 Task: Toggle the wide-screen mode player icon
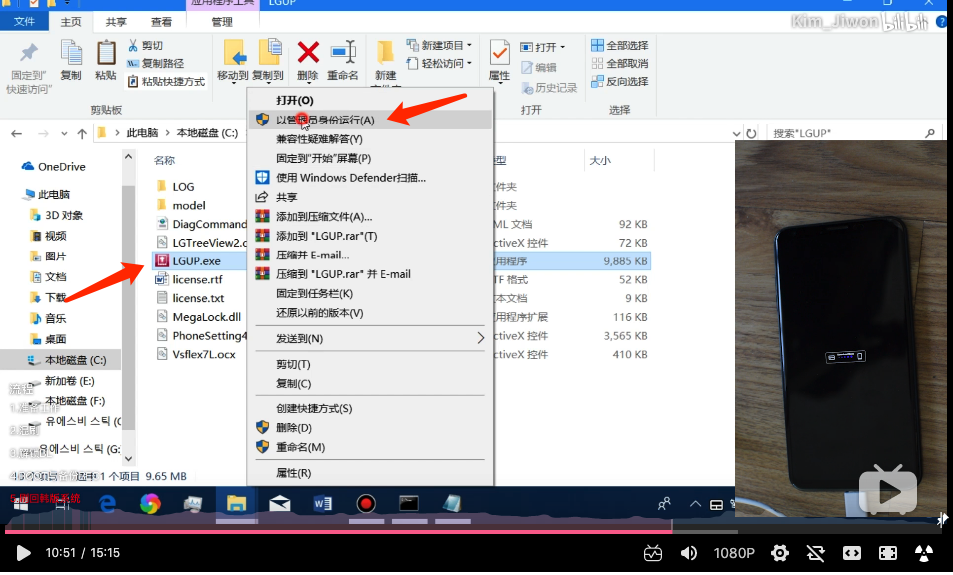(852, 553)
